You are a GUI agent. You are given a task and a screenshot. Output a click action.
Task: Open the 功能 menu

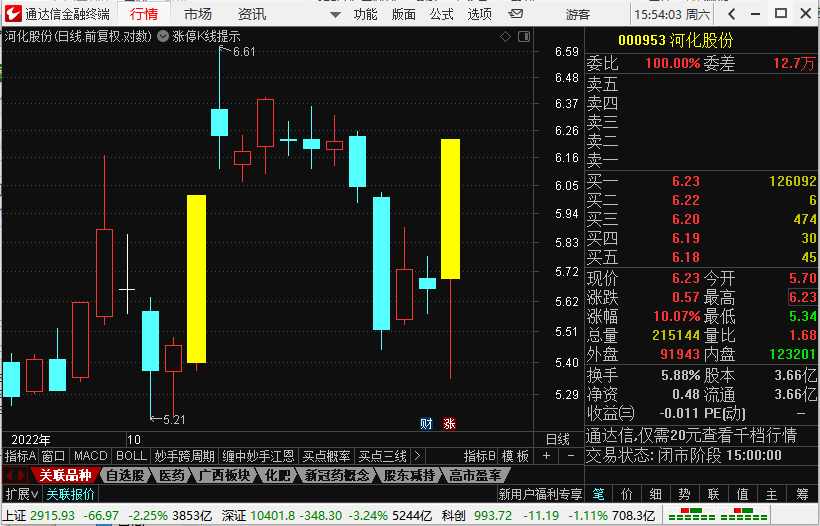pyautogui.click(x=365, y=14)
